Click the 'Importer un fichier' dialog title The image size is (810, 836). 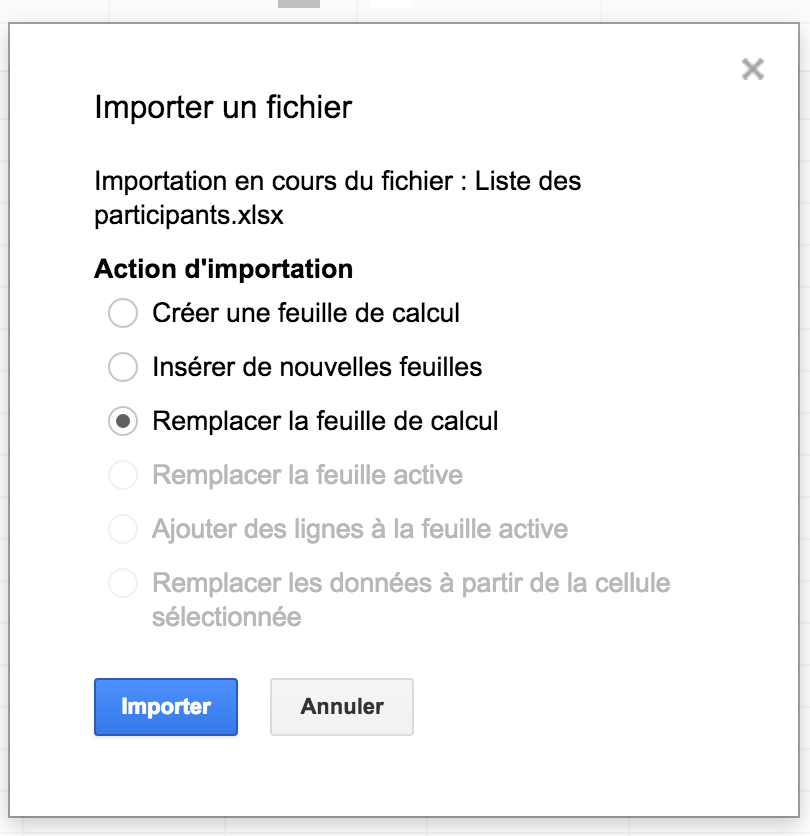(223, 107)
